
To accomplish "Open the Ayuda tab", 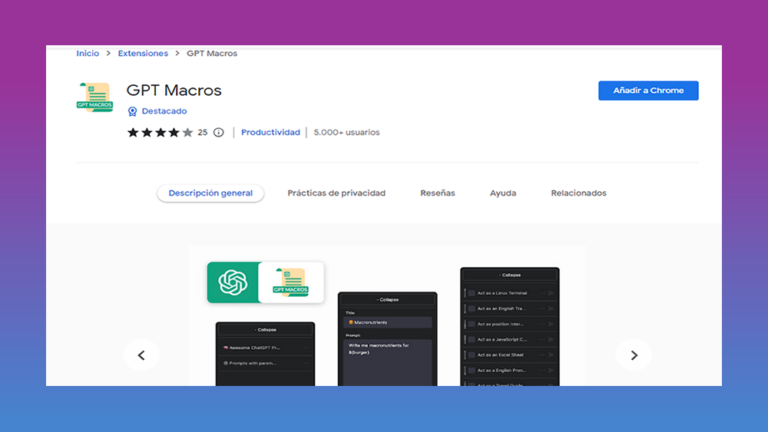I will [x=503, y=193].
